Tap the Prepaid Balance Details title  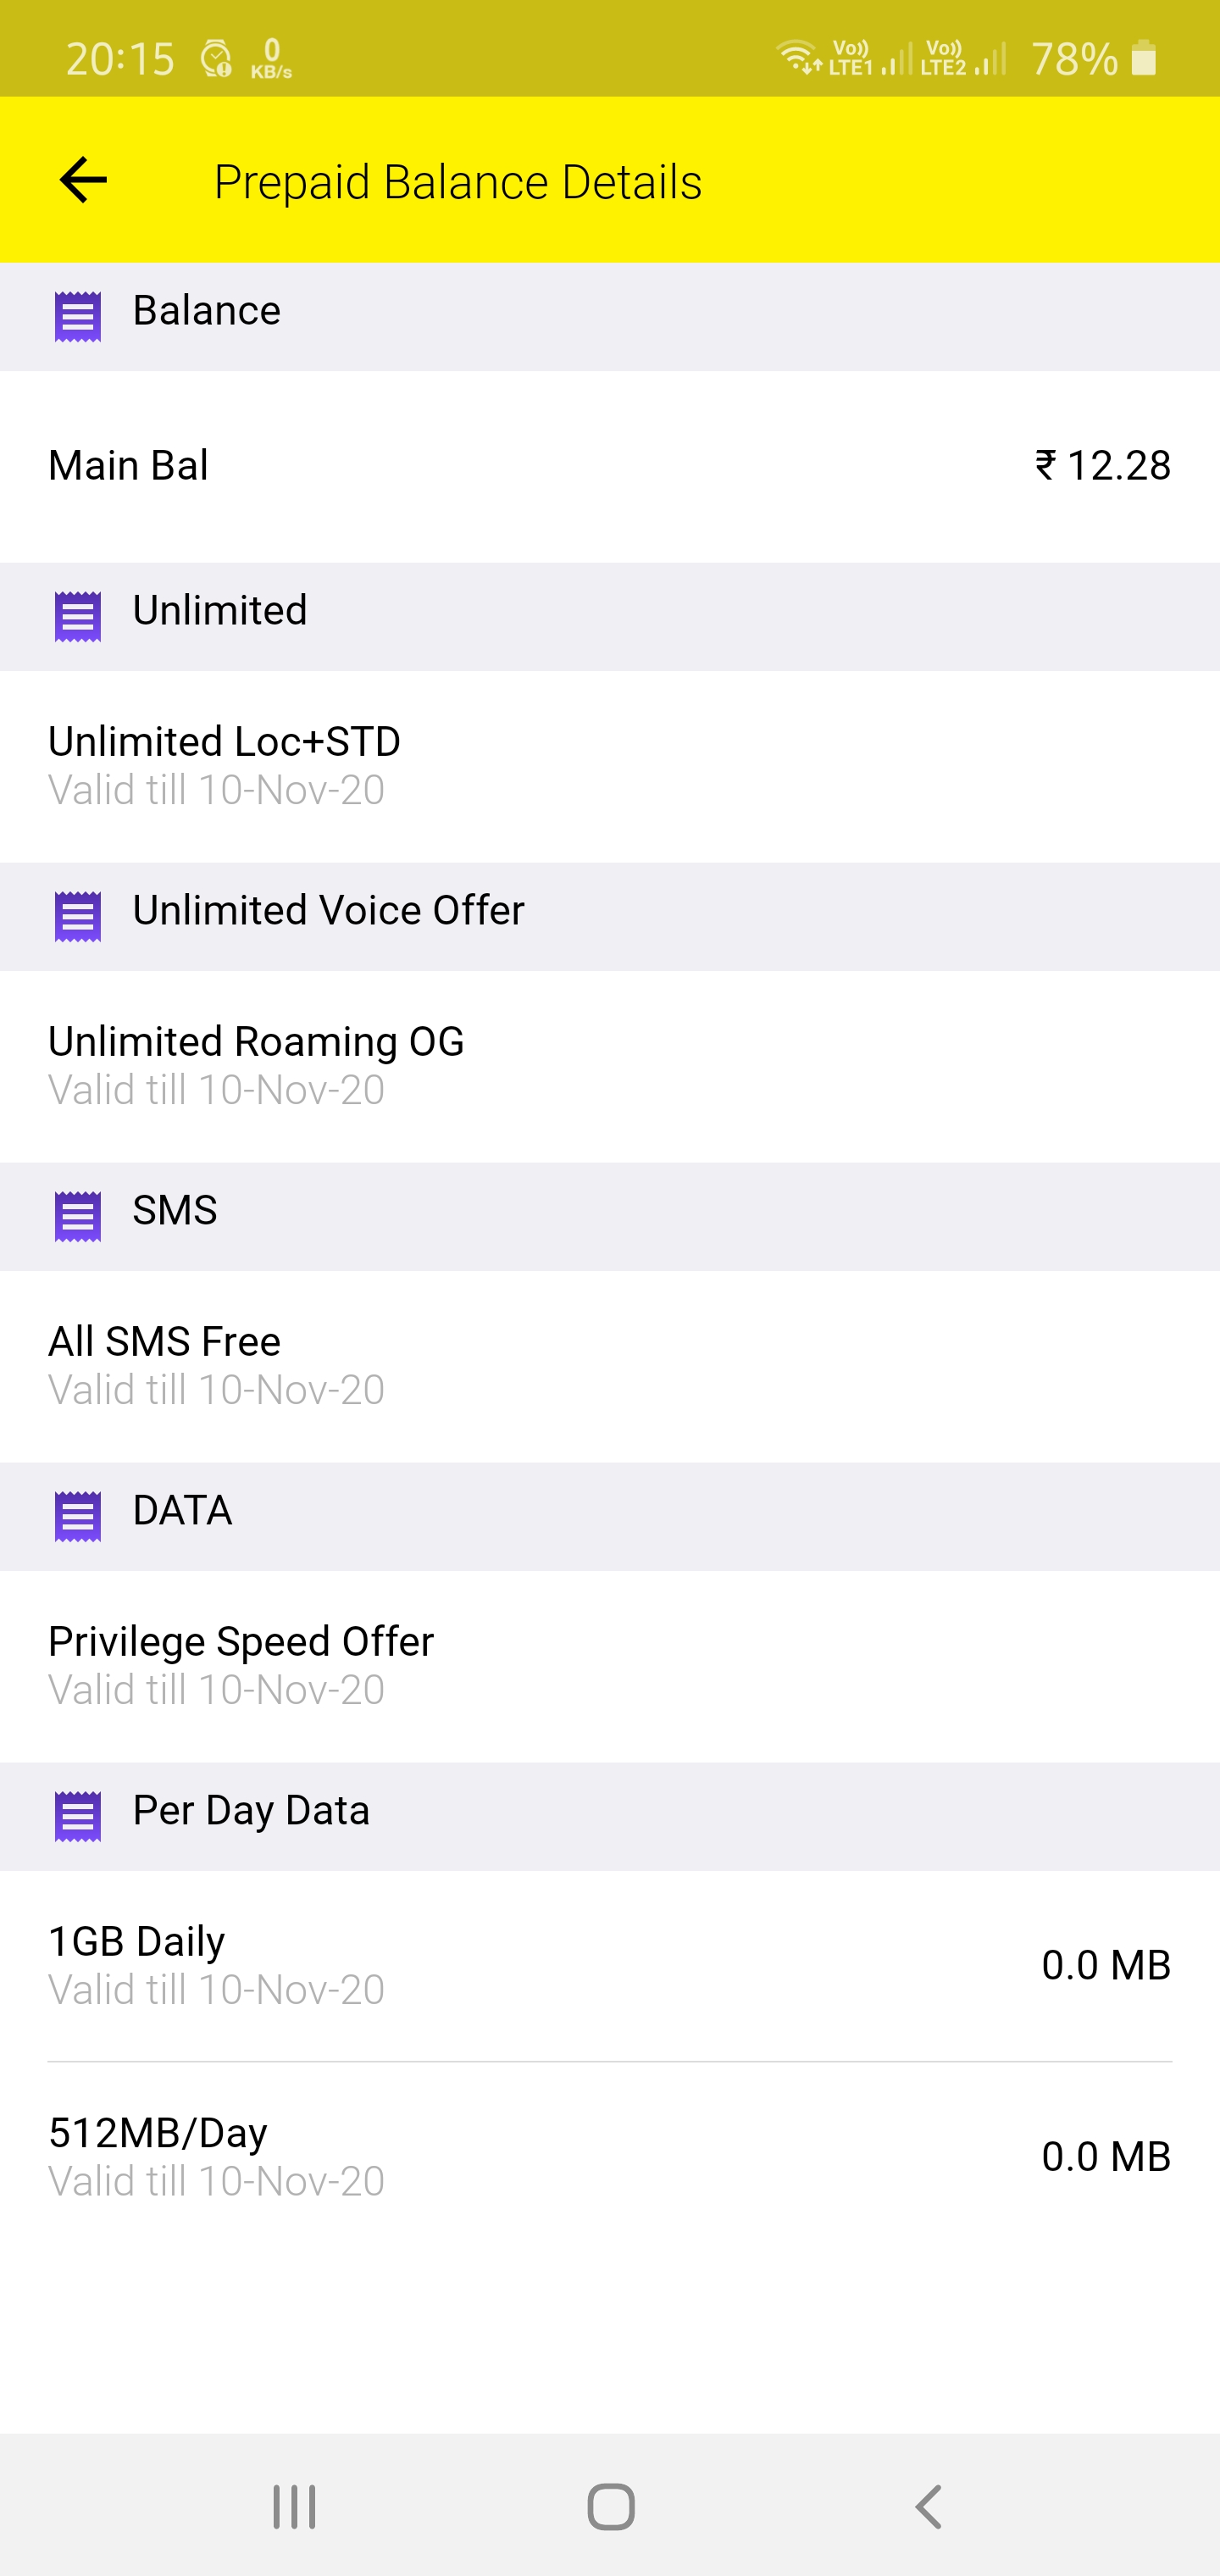point(457,182)
